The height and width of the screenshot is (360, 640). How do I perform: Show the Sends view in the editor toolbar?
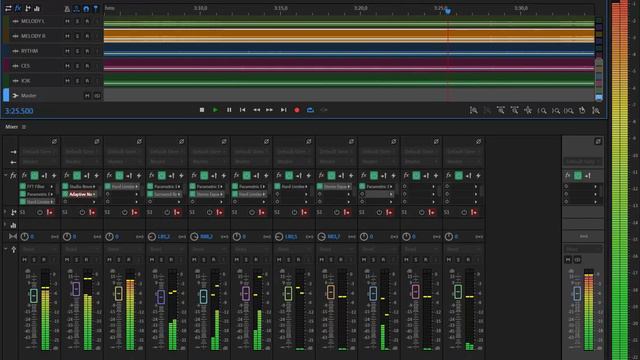[x=28, y=8]
